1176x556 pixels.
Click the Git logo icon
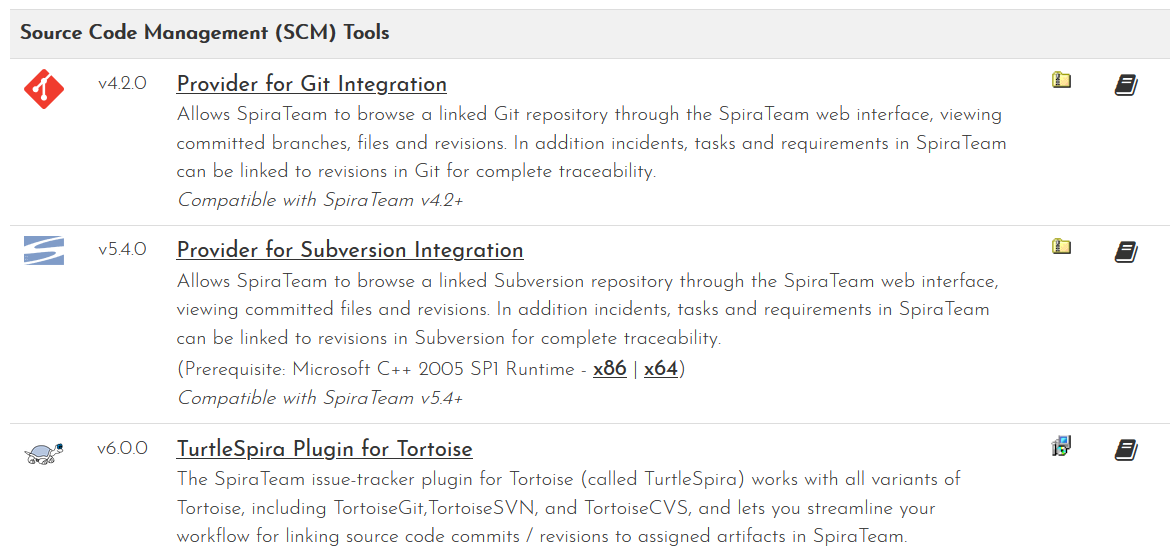point(44,89)
